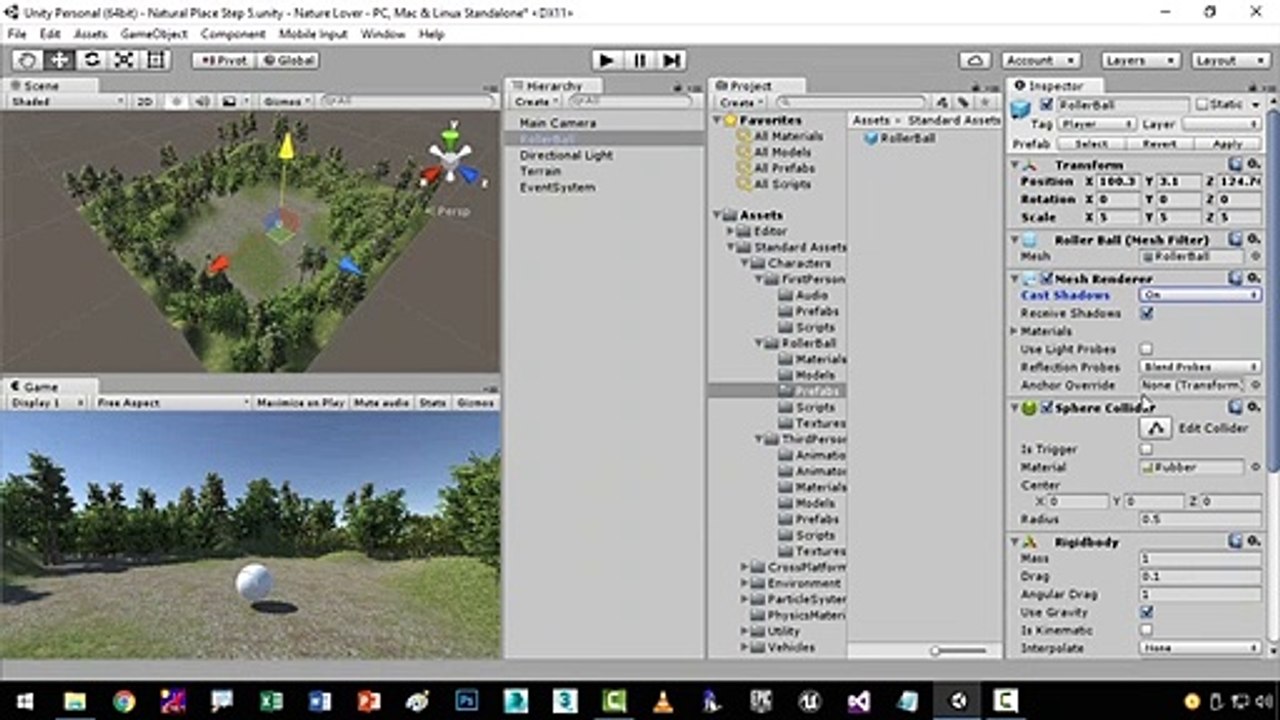Open the Transform component gear menu
This screenshot has width=1280, height=720.
(x=1253, y=164)
